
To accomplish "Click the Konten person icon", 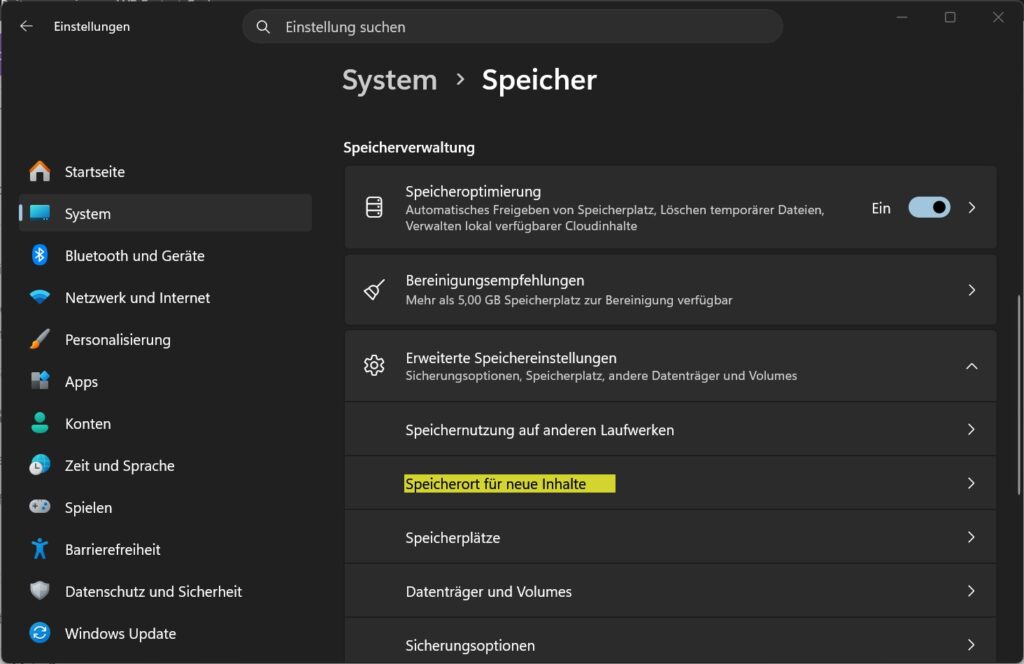I will (40, 422).
